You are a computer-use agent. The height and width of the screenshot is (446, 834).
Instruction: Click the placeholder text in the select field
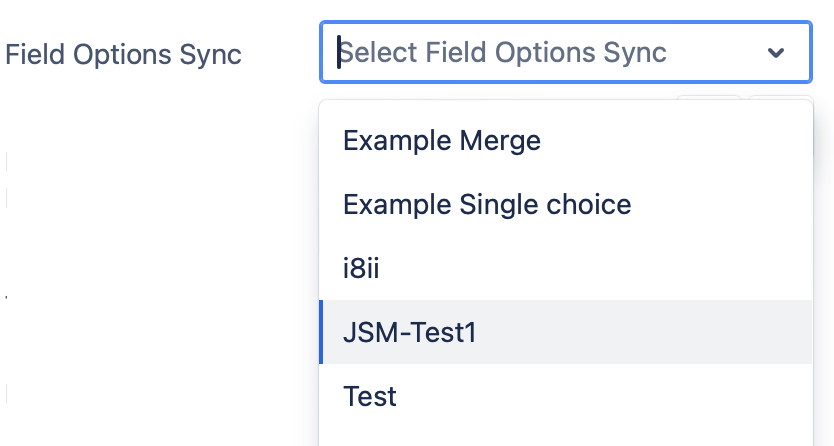[x=504, y=52]
